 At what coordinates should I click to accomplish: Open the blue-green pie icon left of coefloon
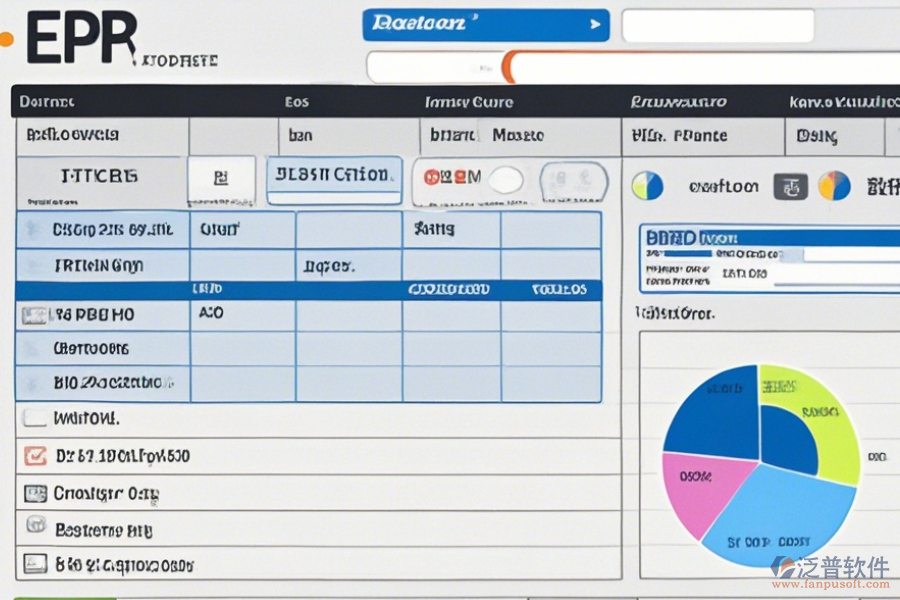[647, 185]
